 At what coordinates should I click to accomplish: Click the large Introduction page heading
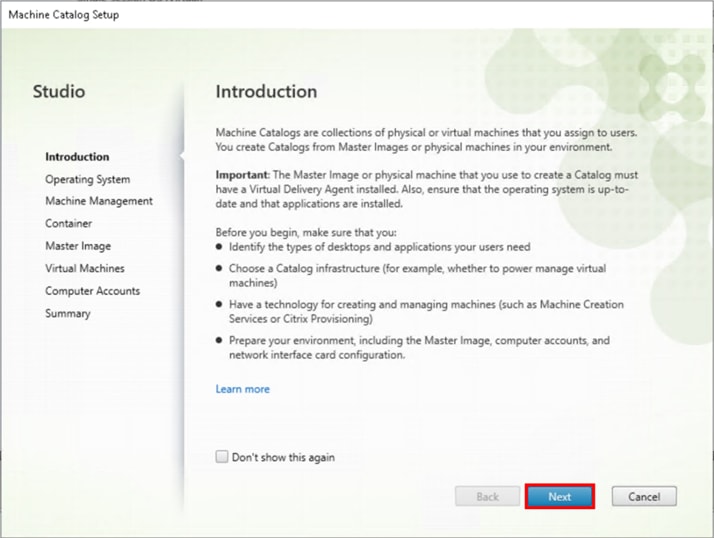[x=266, y=92]
